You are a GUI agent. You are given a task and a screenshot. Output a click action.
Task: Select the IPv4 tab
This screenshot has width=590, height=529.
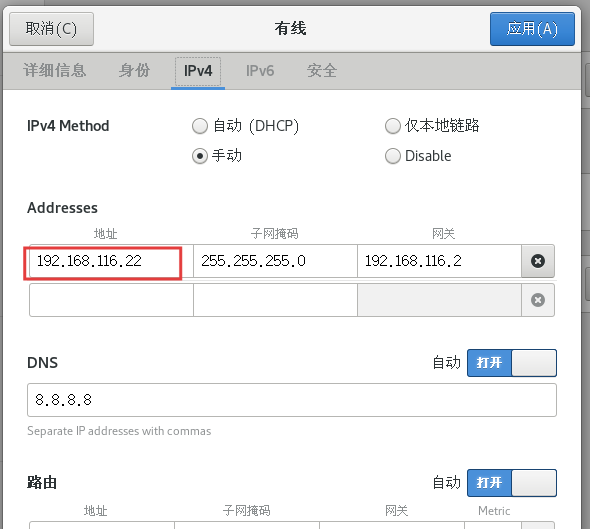198,71
